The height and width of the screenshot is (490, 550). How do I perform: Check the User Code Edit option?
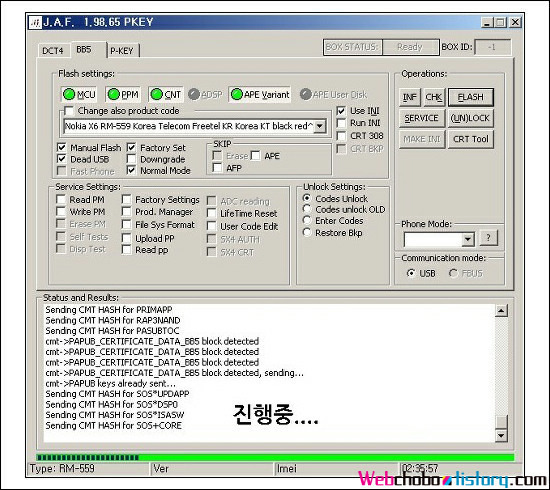(x=212, y=226)
